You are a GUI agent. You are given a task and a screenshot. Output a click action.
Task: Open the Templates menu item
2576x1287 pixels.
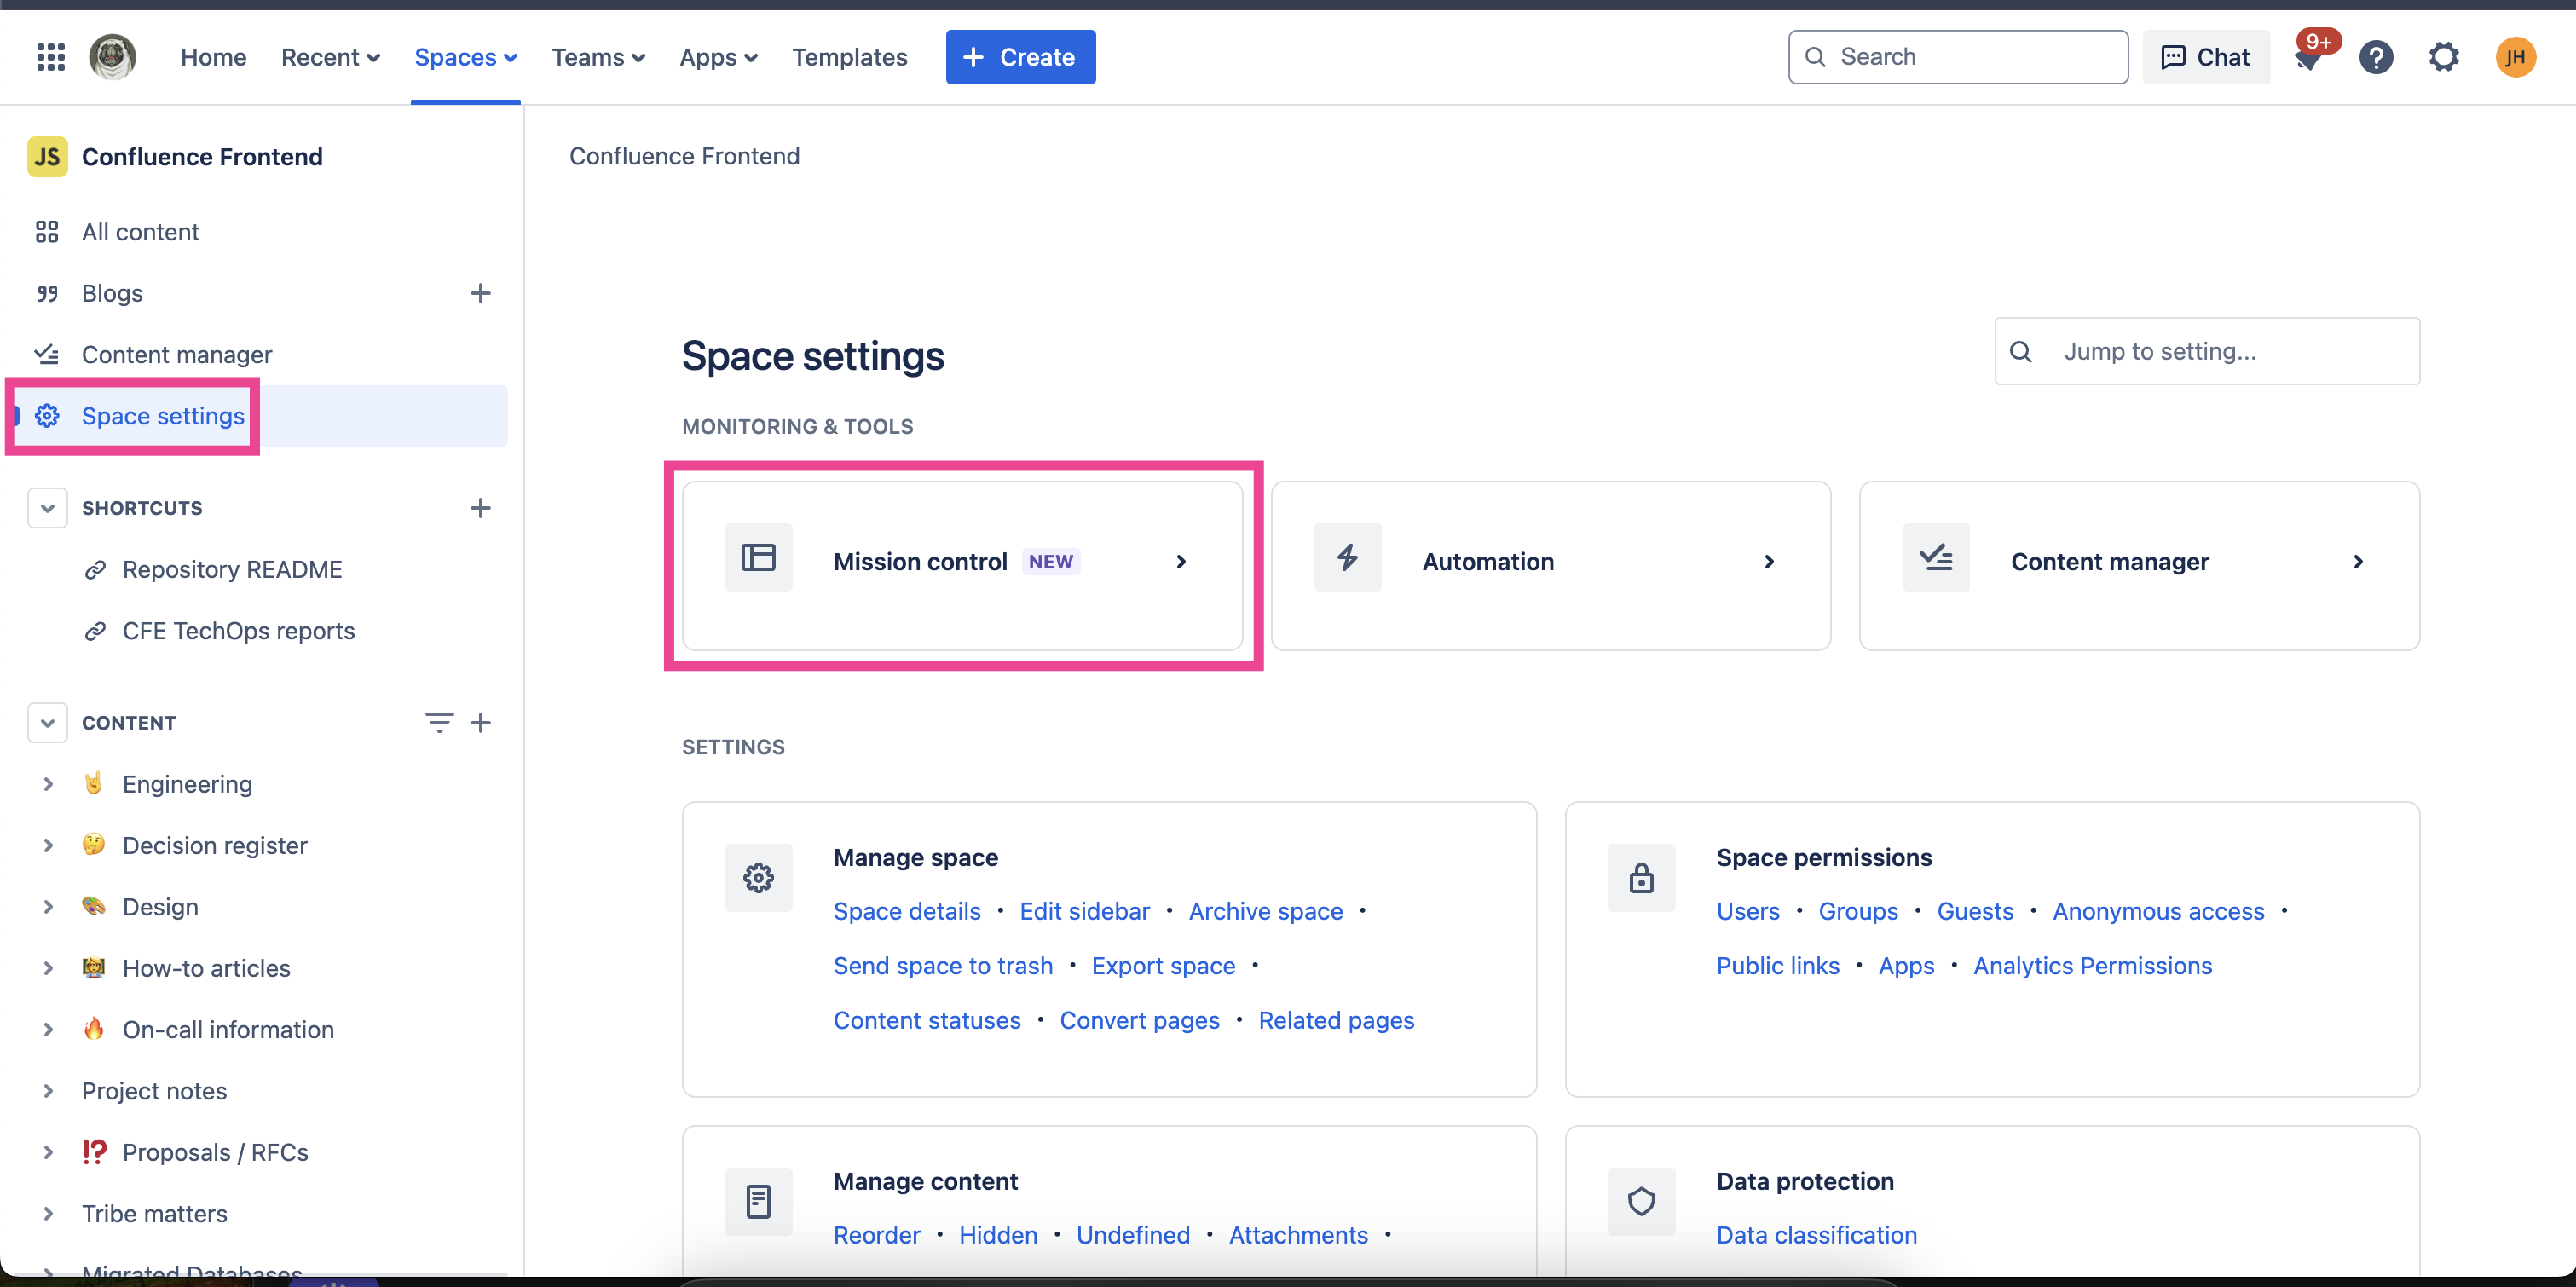[849, 57]
